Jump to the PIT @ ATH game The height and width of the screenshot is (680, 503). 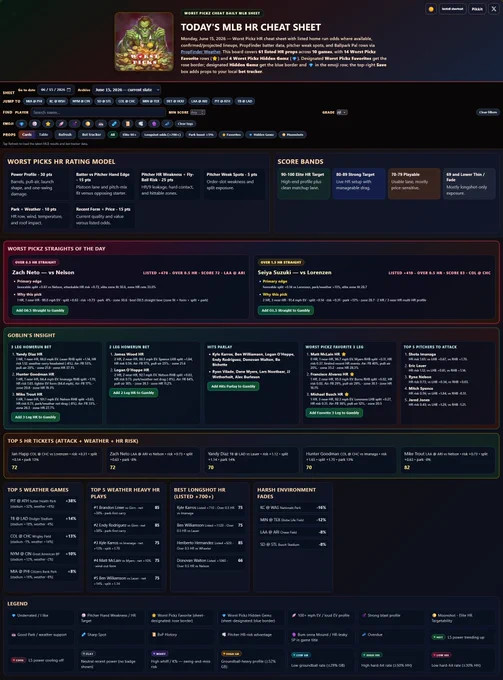click(222, 101)
